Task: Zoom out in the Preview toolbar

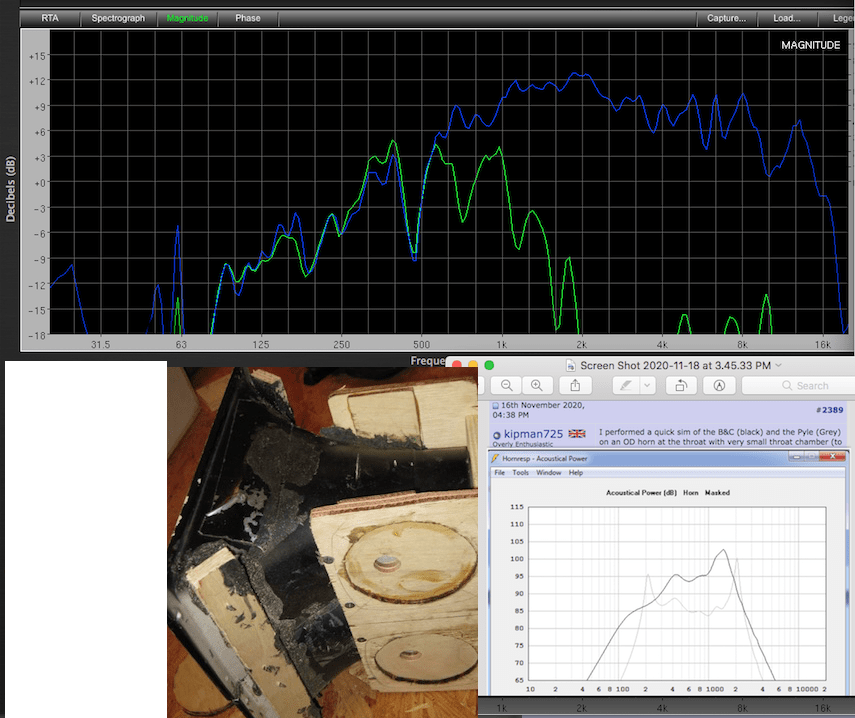Action: [507, 385]
